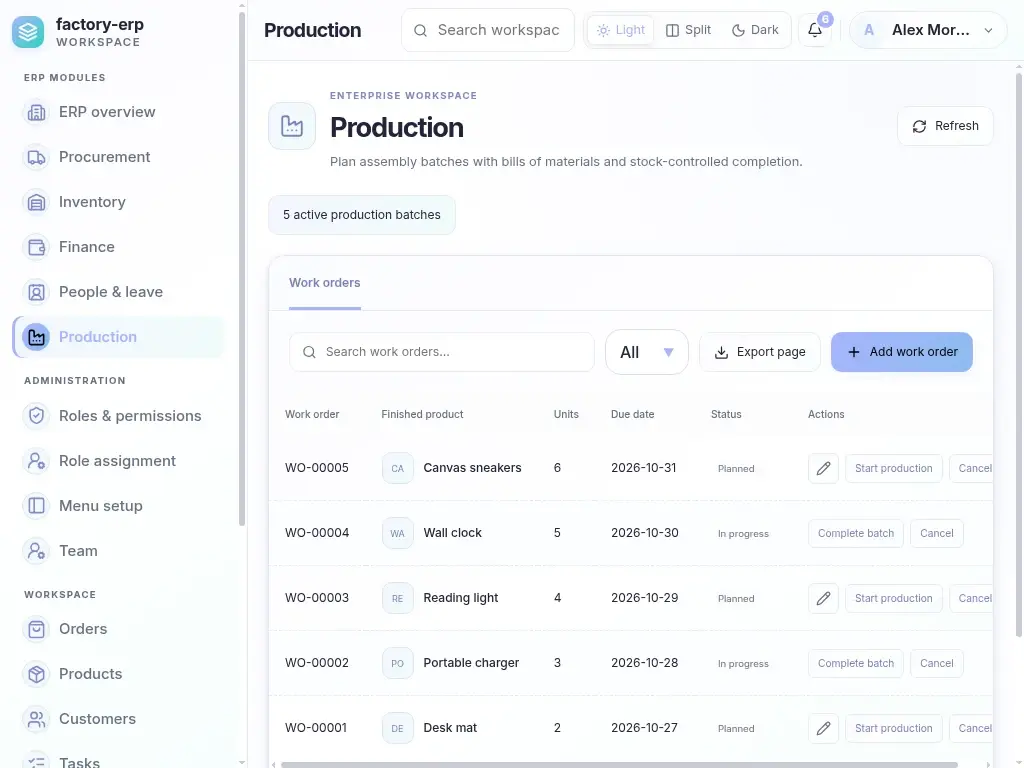Click the Procurement truck icon
This screenshot has height=768, width=1024.
click(37, 157)
